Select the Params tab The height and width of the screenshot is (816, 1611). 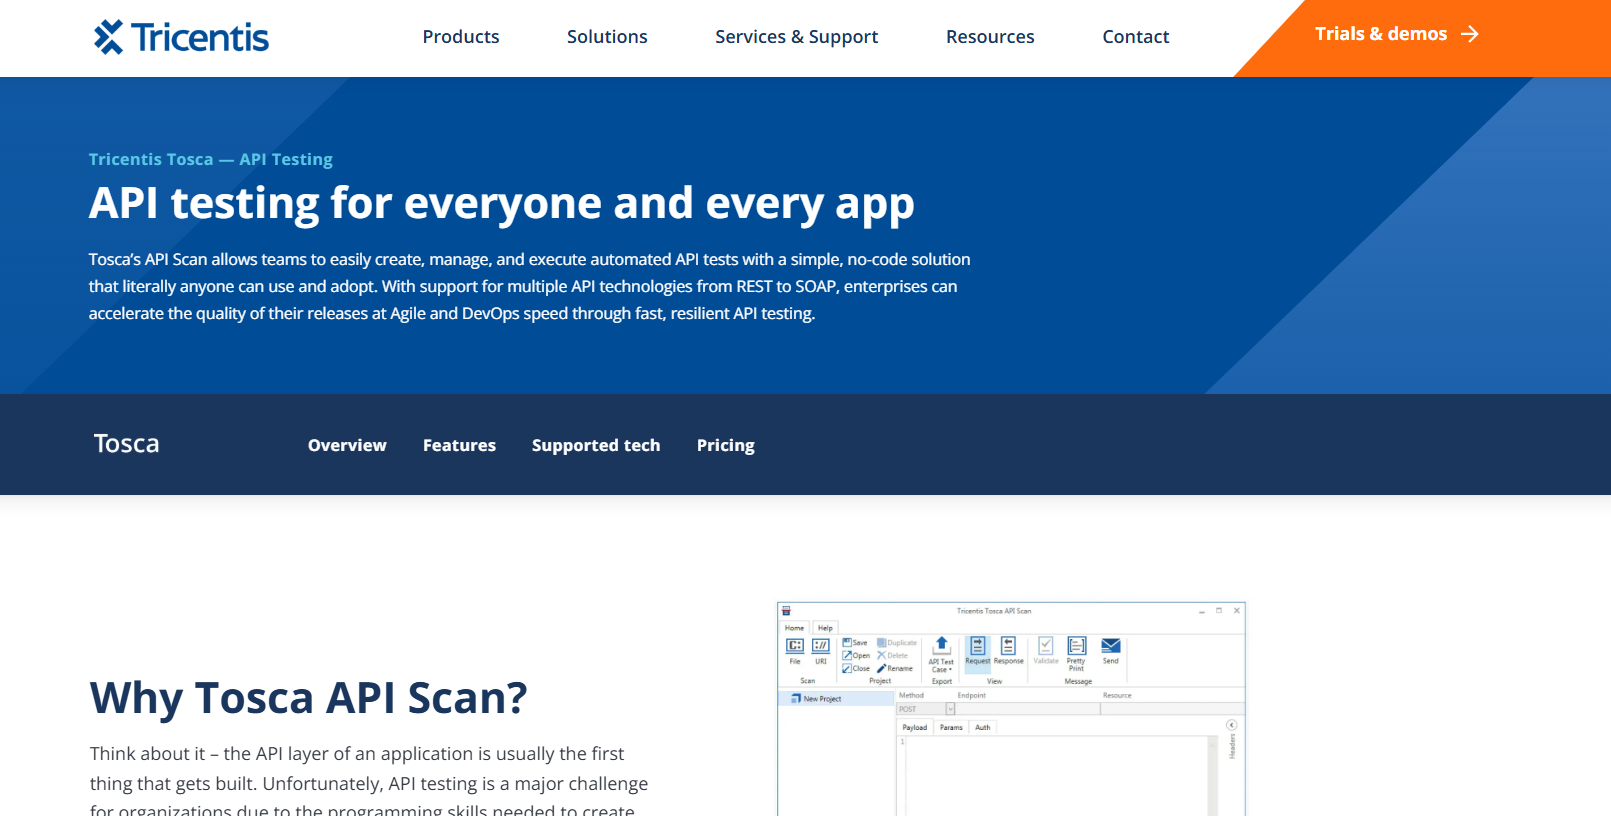[x=951, y=727]
